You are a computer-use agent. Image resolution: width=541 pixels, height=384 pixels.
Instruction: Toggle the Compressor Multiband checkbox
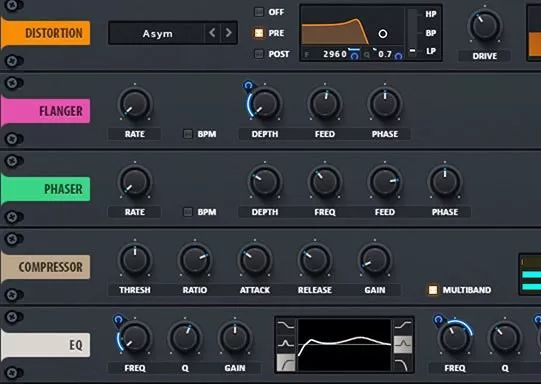click(x=433, y=290)
